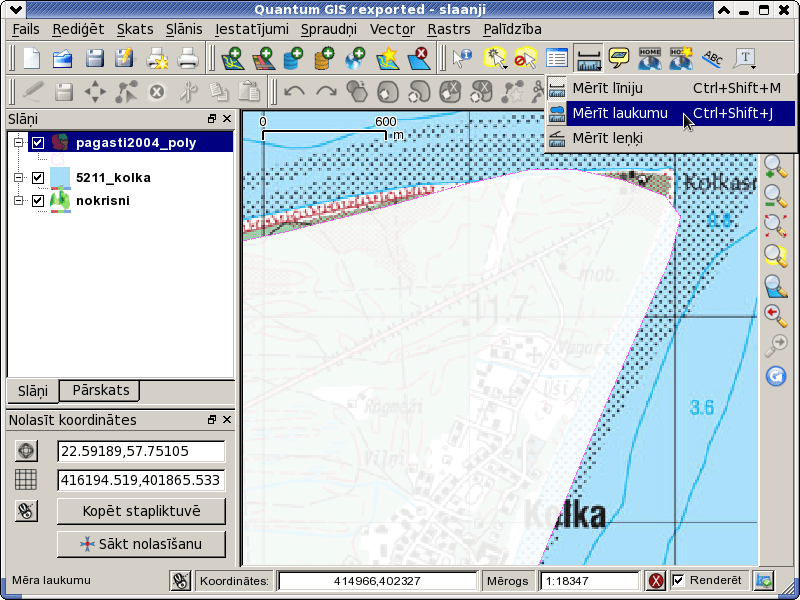Choose Mērīt līniju from the measure menu
The width and height of the screenshot is (800, 600).
670,88
